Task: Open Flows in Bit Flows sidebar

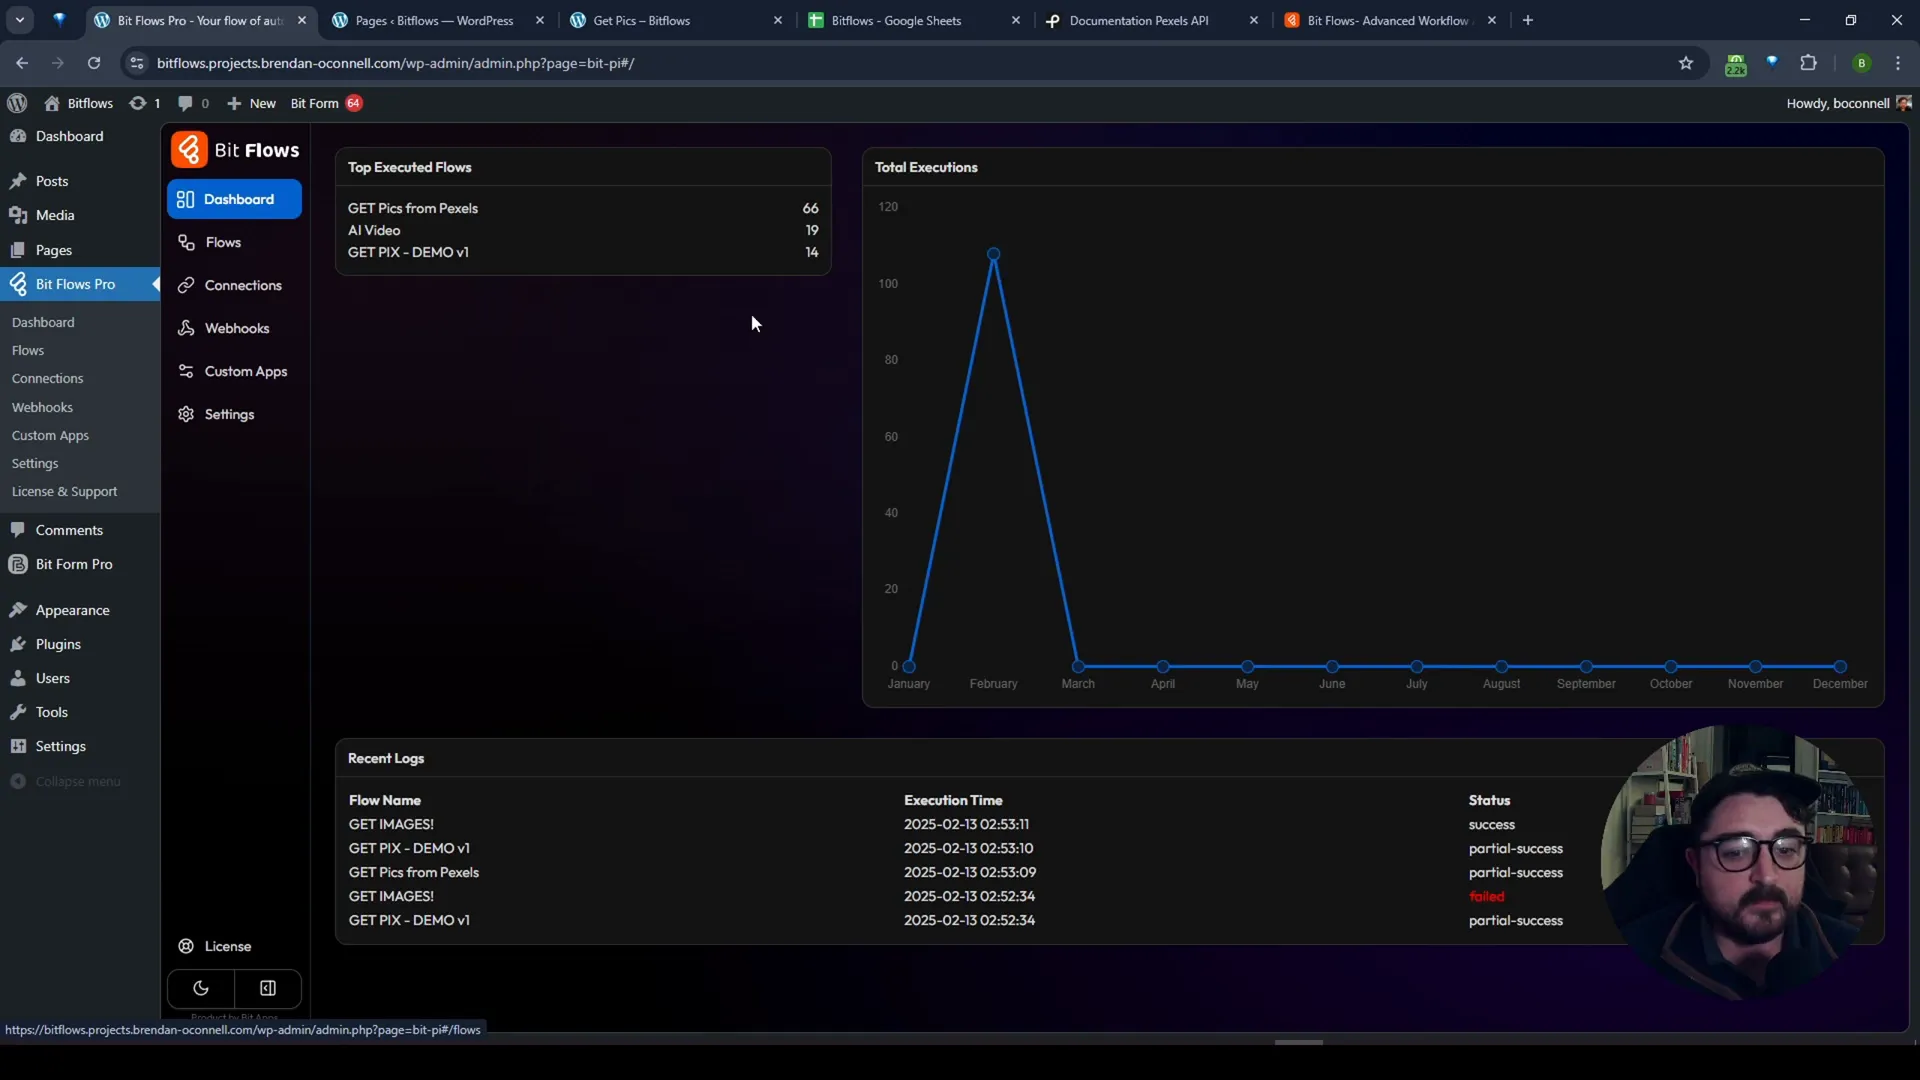Action: (x=234, y=242)
